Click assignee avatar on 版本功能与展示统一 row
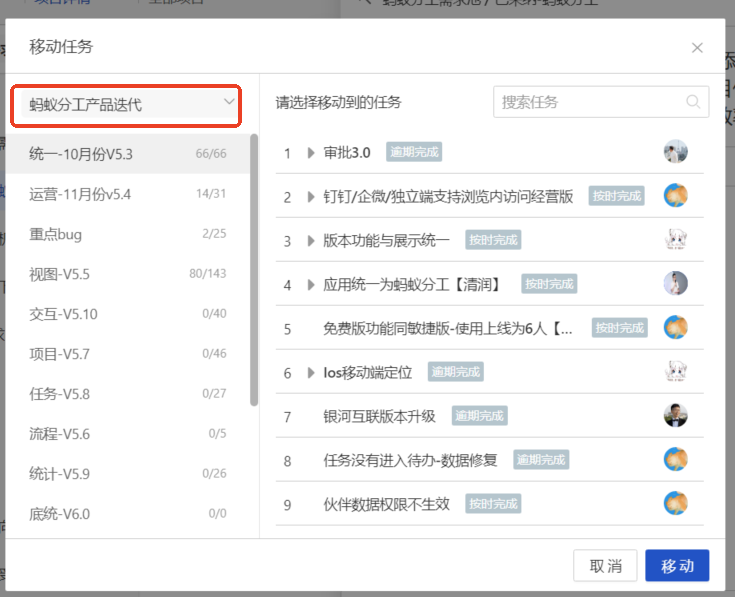The image size is (735, 597). coord(675,239)
